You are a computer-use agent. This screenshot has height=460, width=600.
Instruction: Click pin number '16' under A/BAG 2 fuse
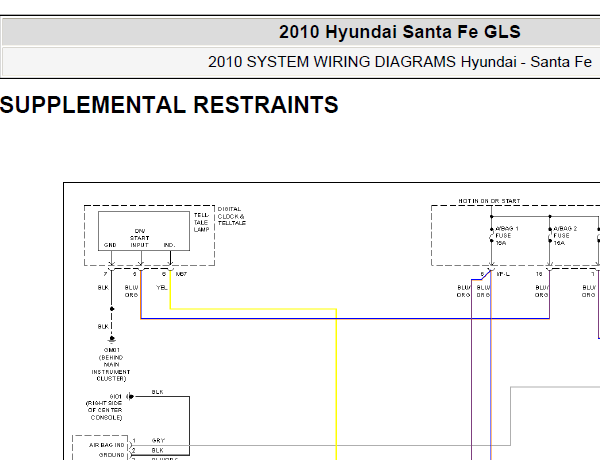click(x=539, y=274)
